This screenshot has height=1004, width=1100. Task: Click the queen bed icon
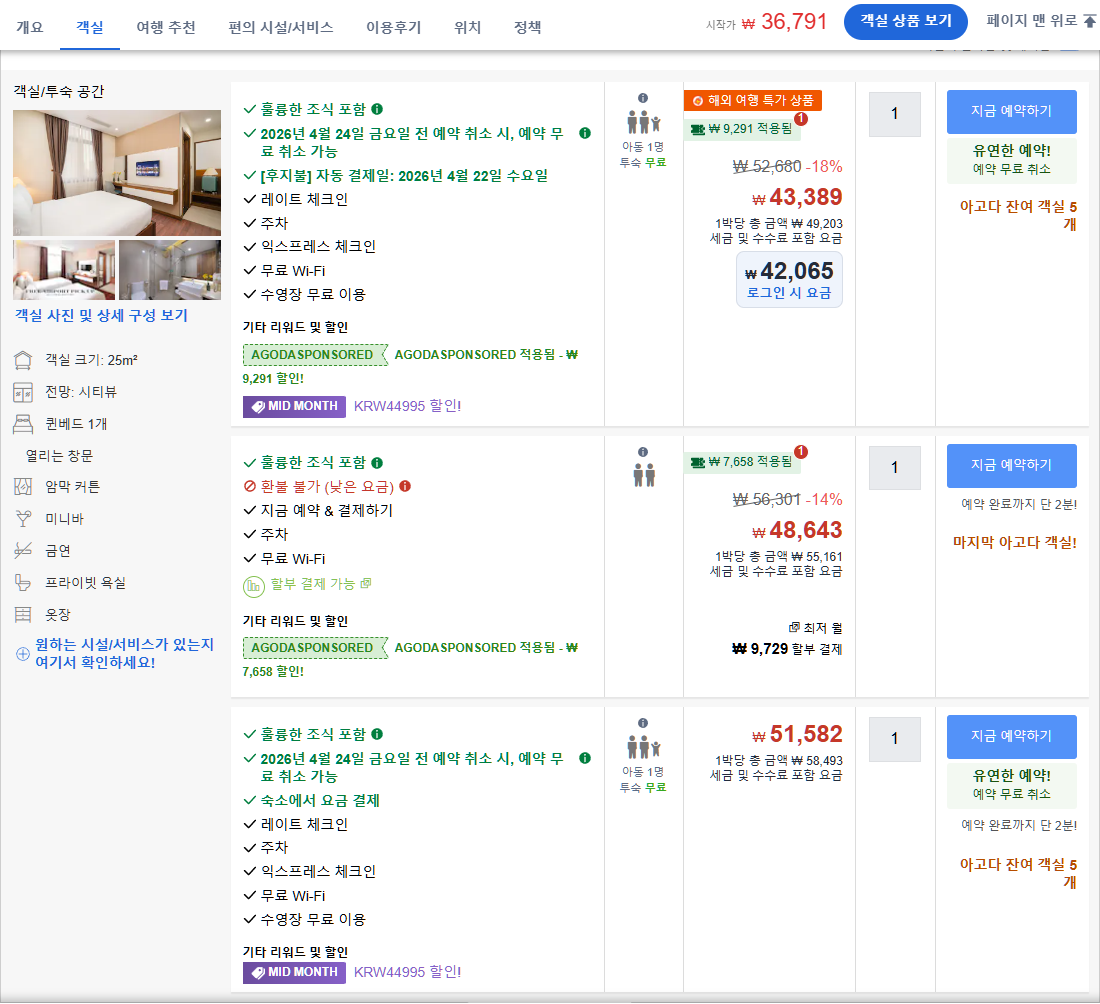(x=23, y=424)
